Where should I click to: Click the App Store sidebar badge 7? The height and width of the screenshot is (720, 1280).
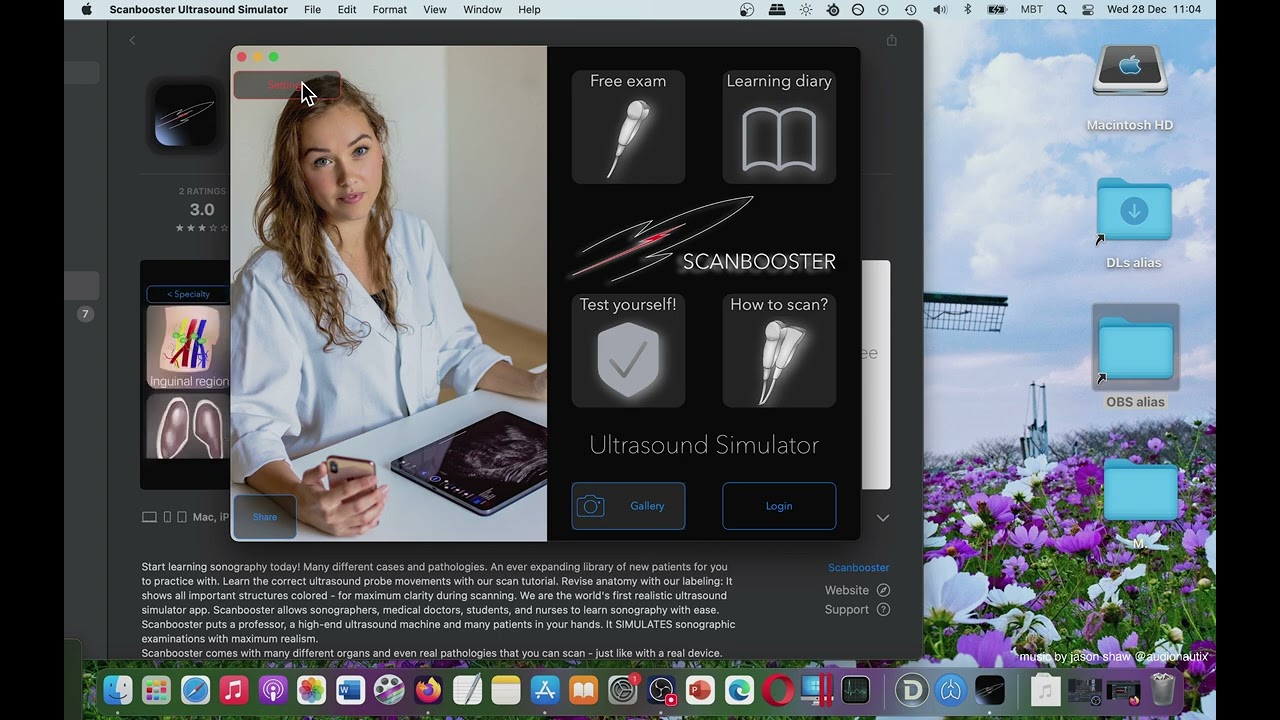[85, 314]
